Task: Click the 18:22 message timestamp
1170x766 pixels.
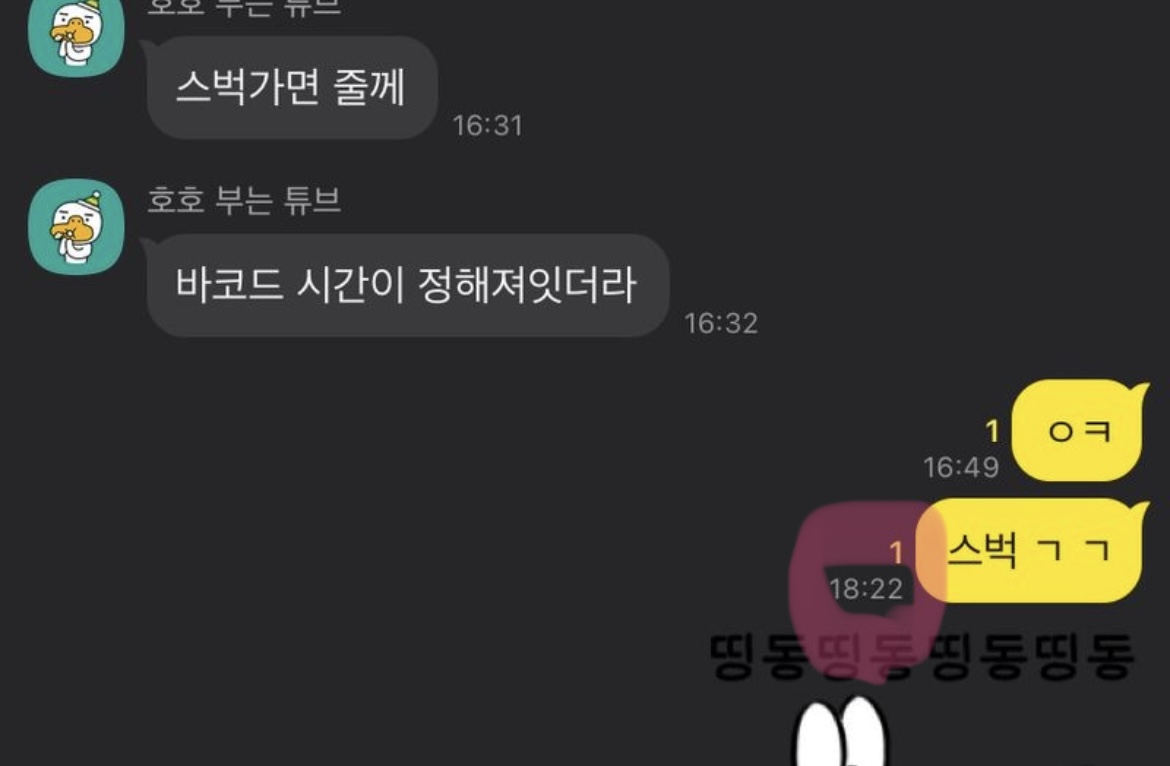Action: coord(866,589)
